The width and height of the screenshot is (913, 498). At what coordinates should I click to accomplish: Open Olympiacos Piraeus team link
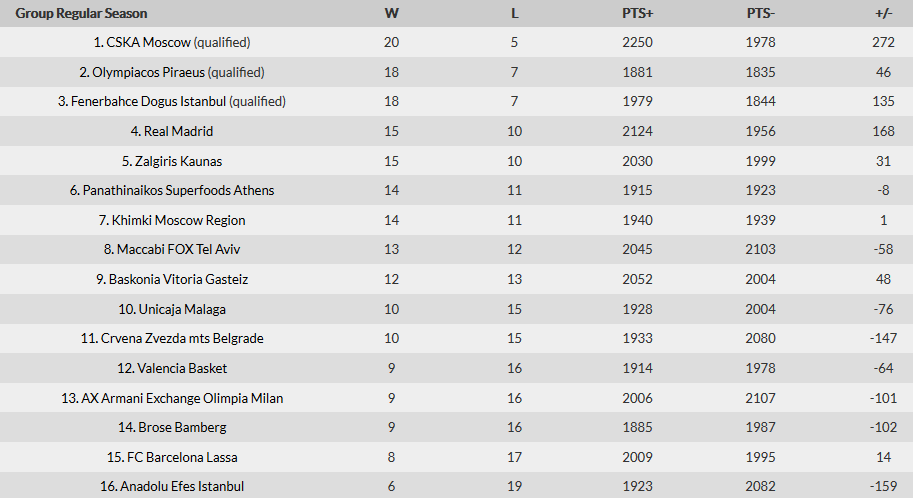coord(148,72)
